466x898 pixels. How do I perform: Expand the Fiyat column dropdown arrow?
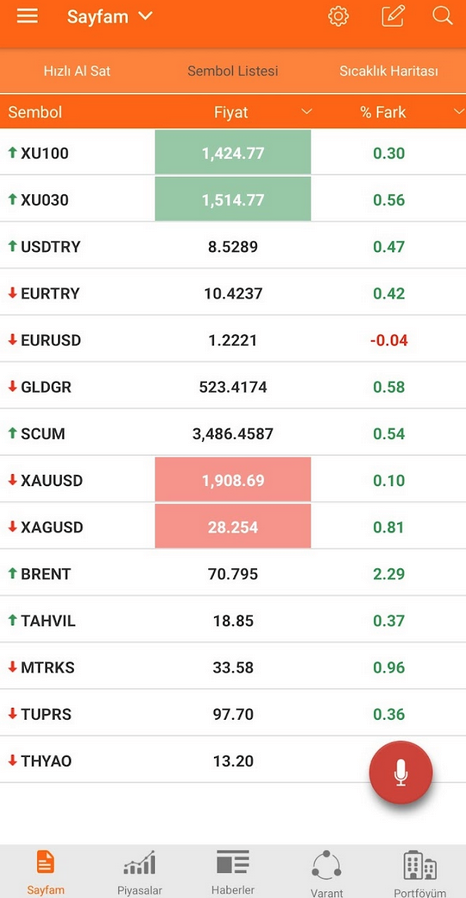click(307, 112)
